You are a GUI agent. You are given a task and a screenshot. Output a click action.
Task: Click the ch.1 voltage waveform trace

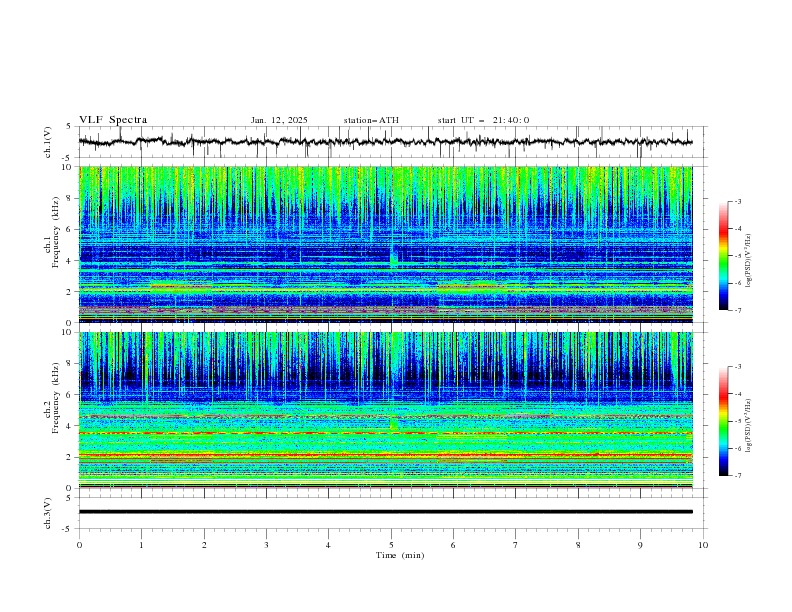tap(385, 142)
